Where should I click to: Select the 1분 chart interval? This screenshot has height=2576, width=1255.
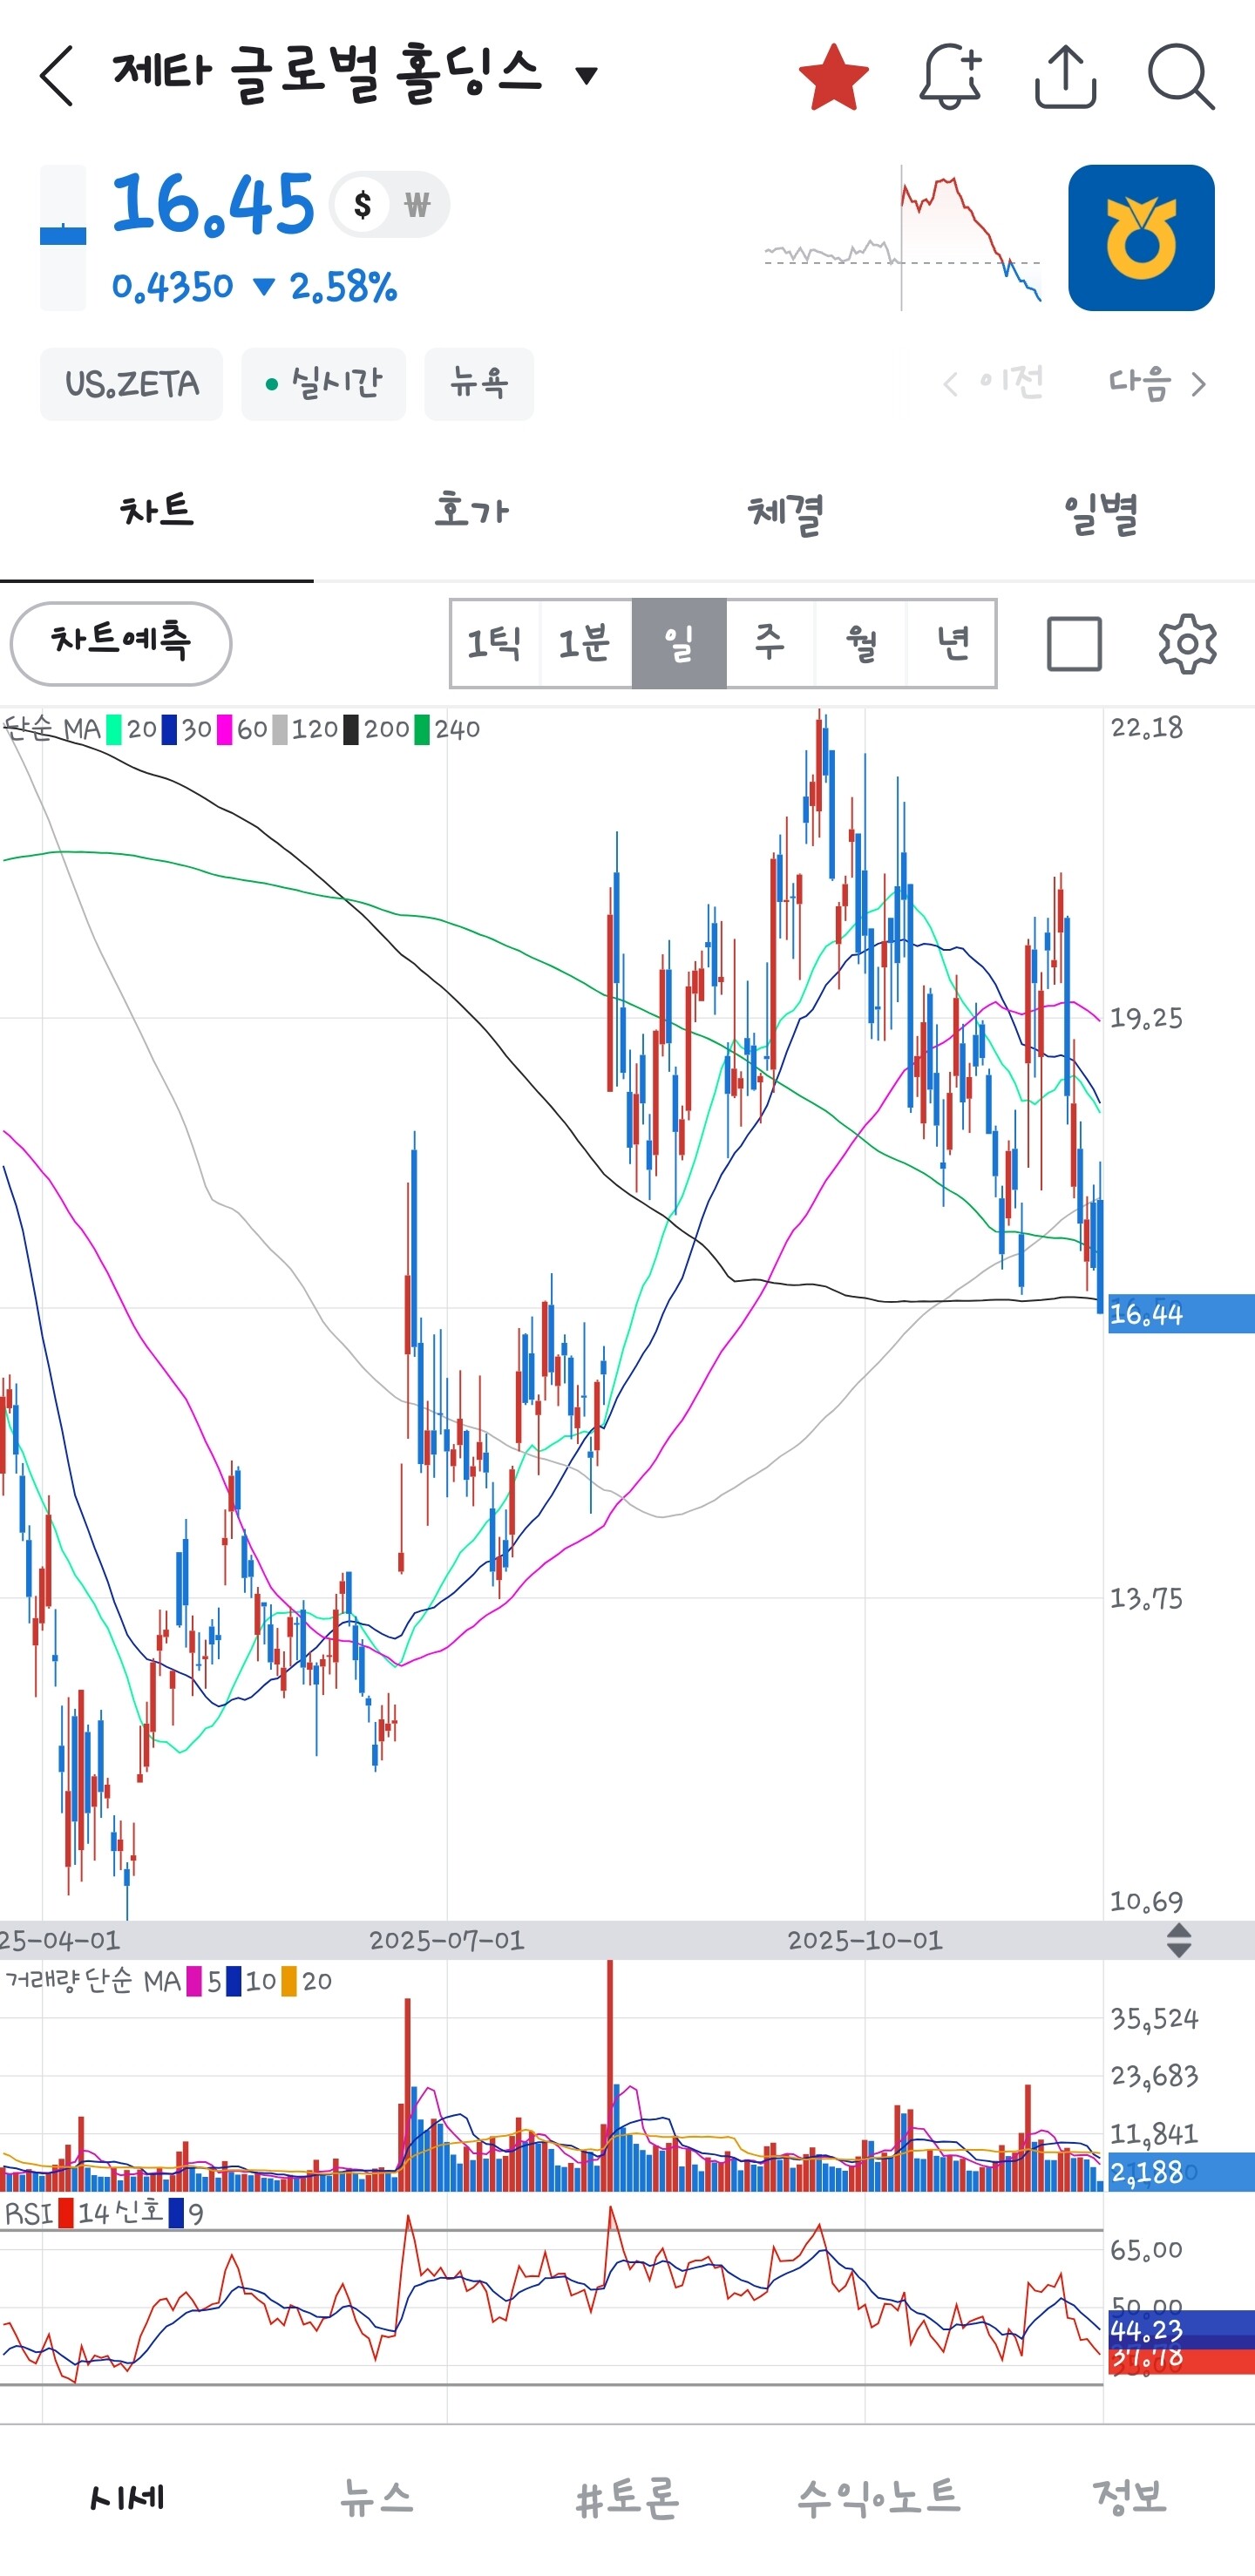[x=586, y=643]
